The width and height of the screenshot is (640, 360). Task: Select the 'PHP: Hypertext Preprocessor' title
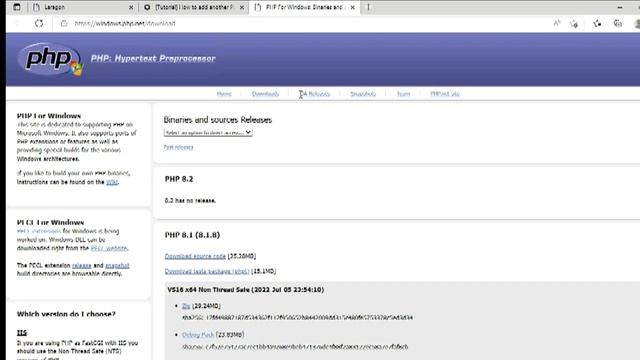(x=153, y=58)
